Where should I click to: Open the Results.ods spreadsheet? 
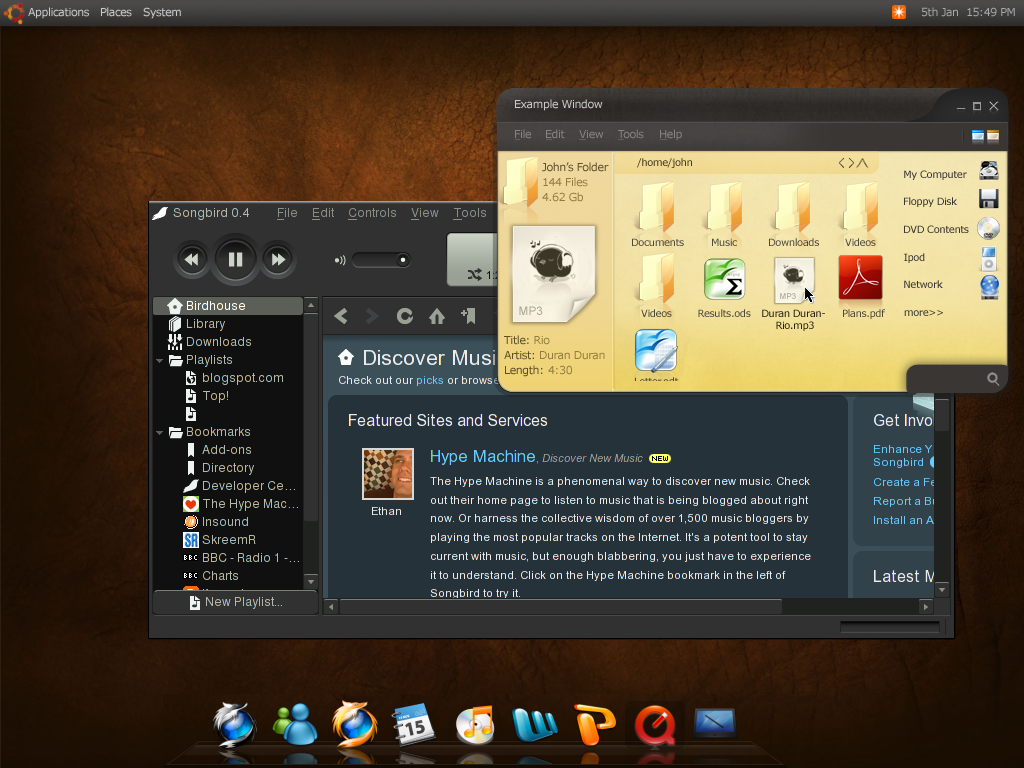tap(724, 279)
